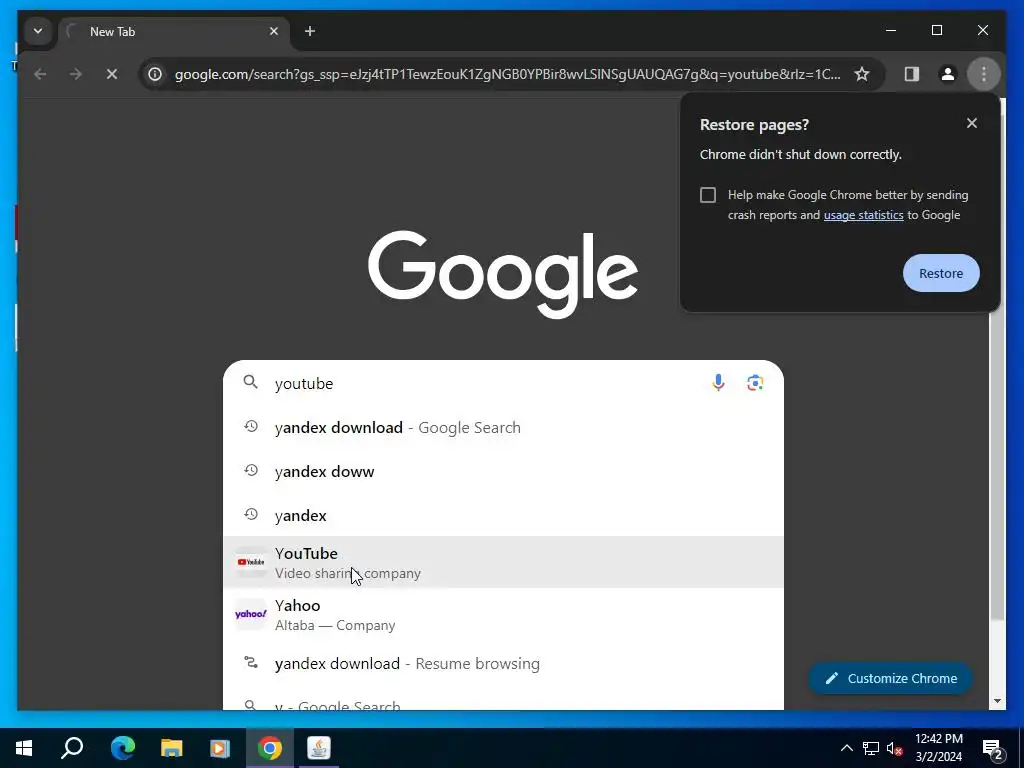Open the network tray icon
This screenshot has height=768, width=1024.
tap(871, 748)
